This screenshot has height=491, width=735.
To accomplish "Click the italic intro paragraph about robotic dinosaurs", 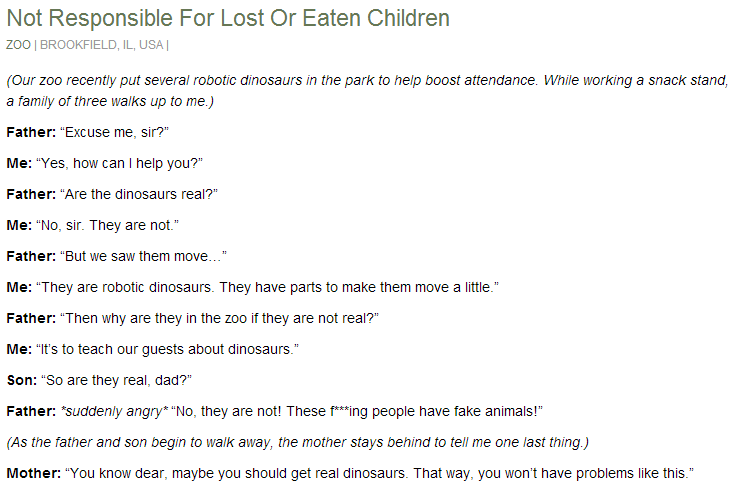I will tap(366, 91).
